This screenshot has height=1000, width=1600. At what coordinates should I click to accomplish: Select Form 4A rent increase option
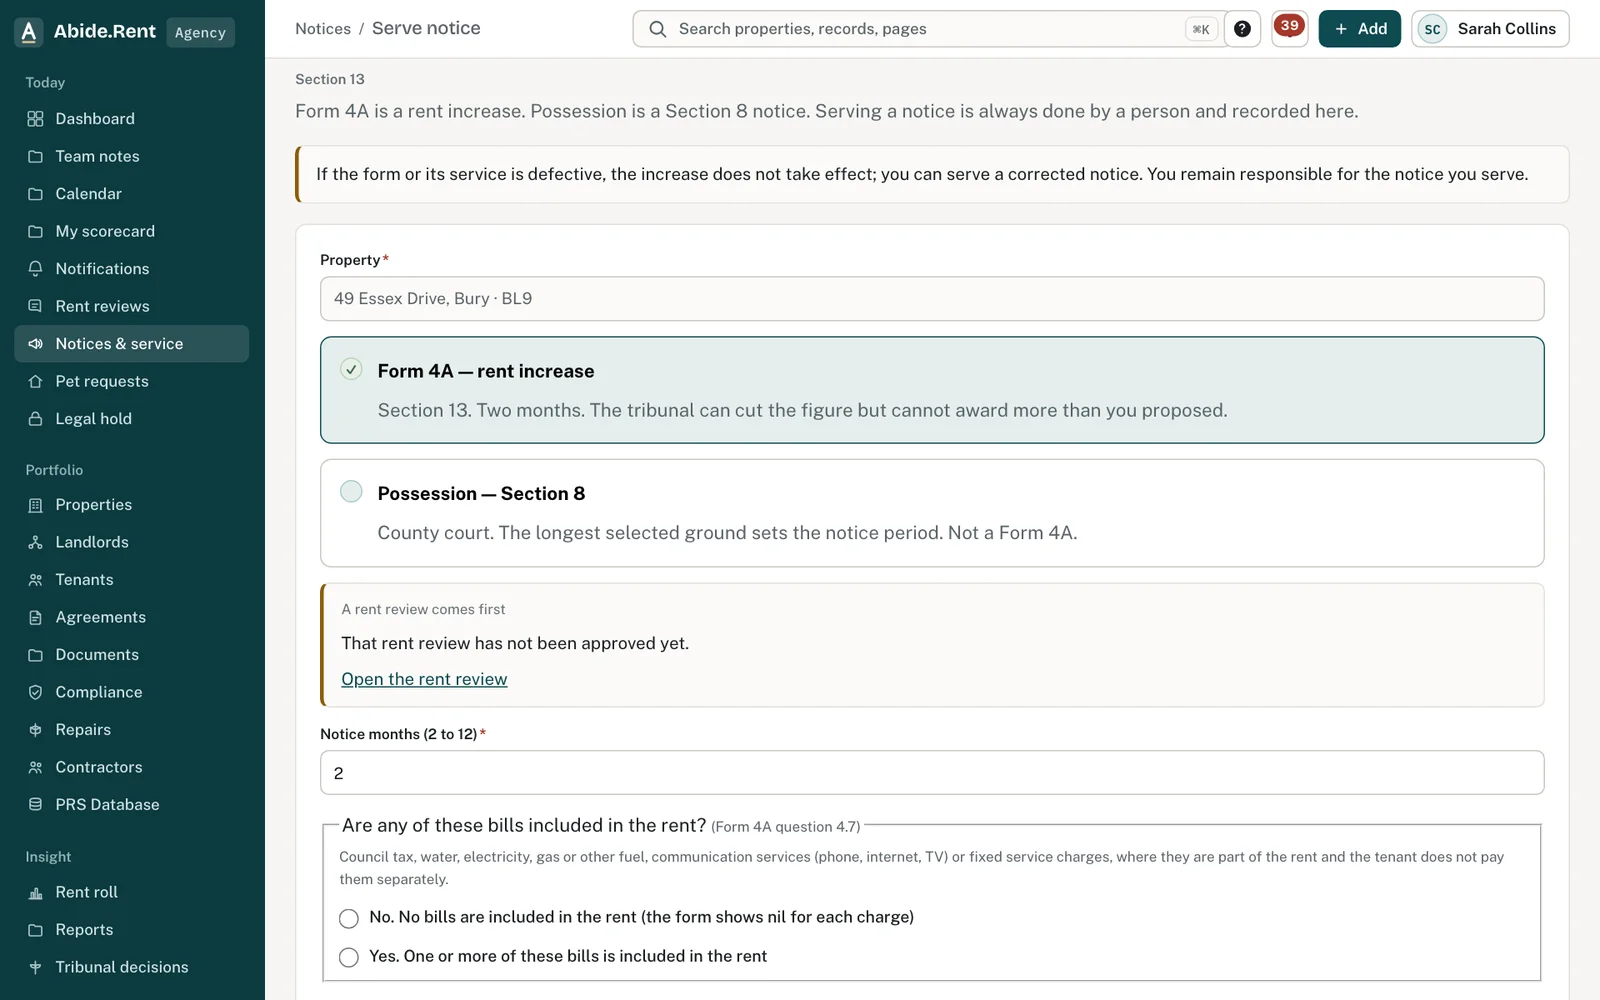pyautogui.click(x=932, y=390)
